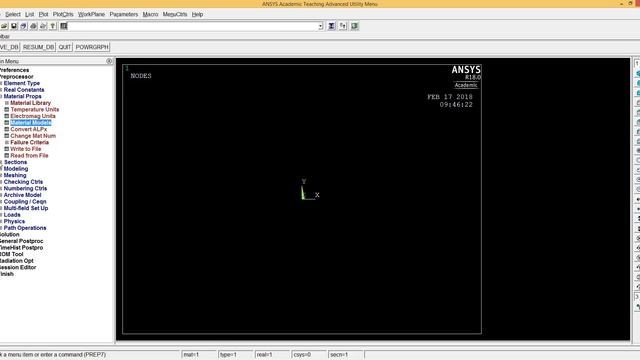
Task: Click csys=0 status bar field
Action: [x=309, y=355]
